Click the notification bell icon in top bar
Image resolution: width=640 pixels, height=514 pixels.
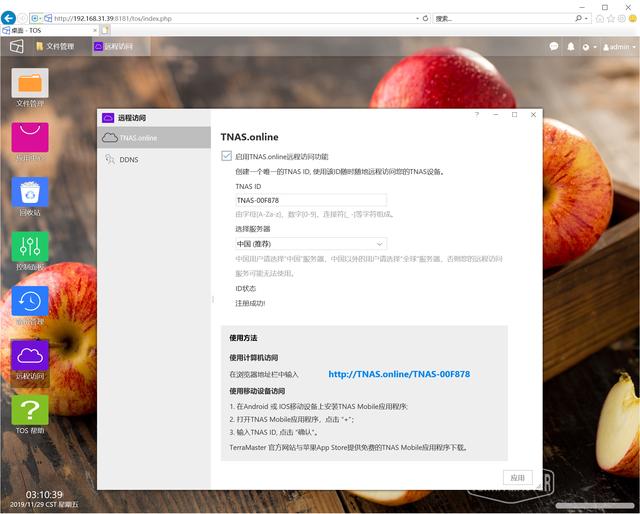coord(571,46)
